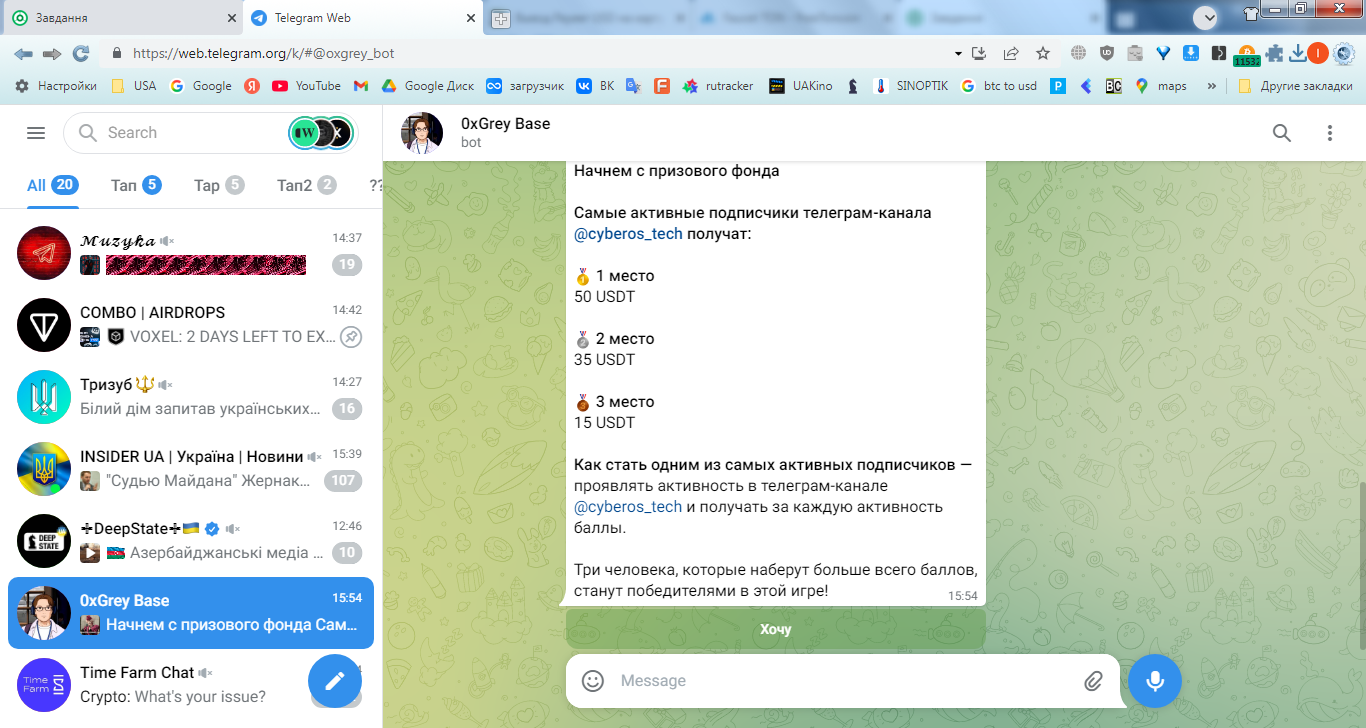Image resolution: width=1366 pixels, height=728 pixels.
Task: Click the Message input field
Action: [x=845, y=681]
